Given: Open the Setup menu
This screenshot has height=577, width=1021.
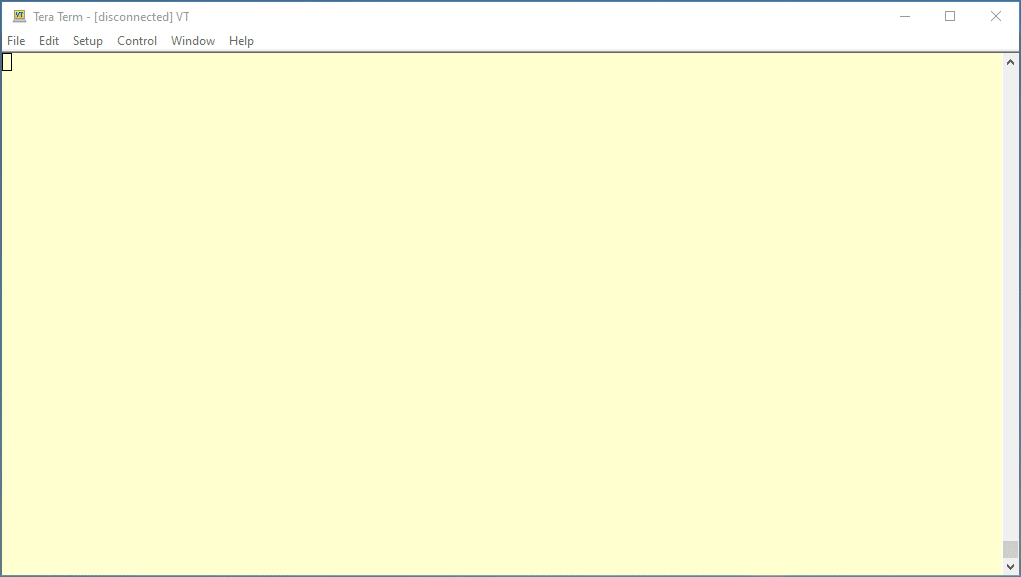Looking at the screenshot, I should tap(88, 41).
